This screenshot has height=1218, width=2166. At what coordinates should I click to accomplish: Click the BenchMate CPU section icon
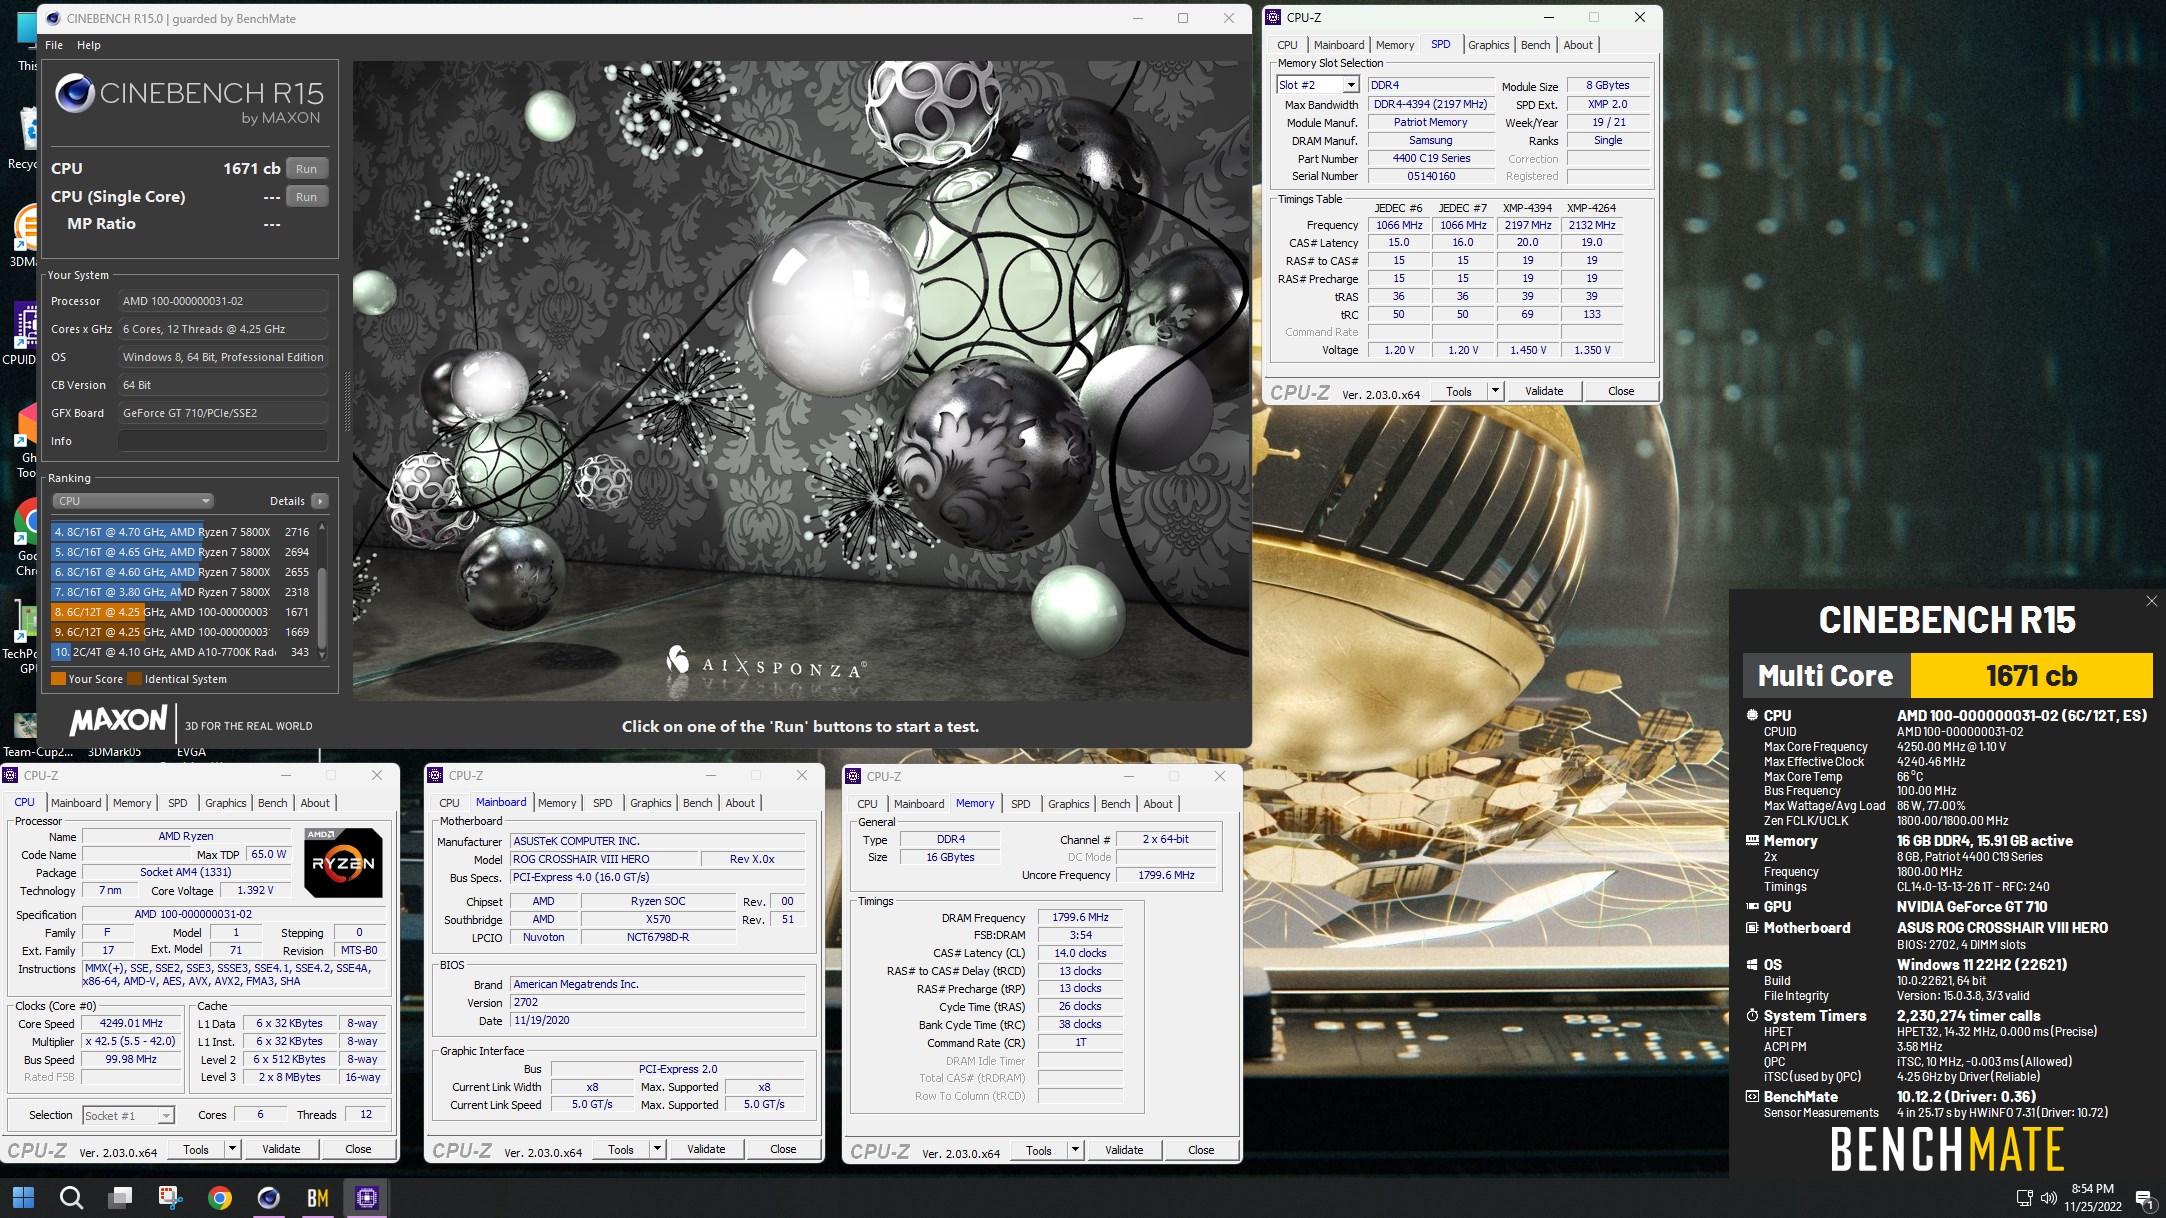[x=1752, y=715]
